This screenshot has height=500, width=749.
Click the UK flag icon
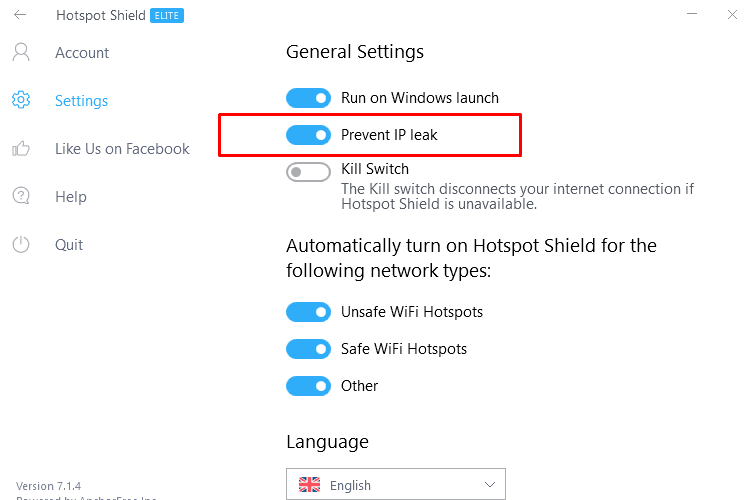click(x=310, y=484)
